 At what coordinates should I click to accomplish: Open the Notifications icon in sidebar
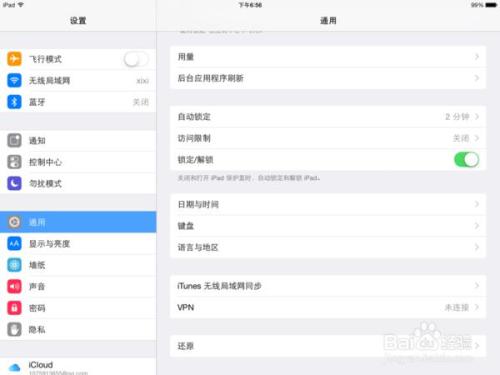coord(14,140)
